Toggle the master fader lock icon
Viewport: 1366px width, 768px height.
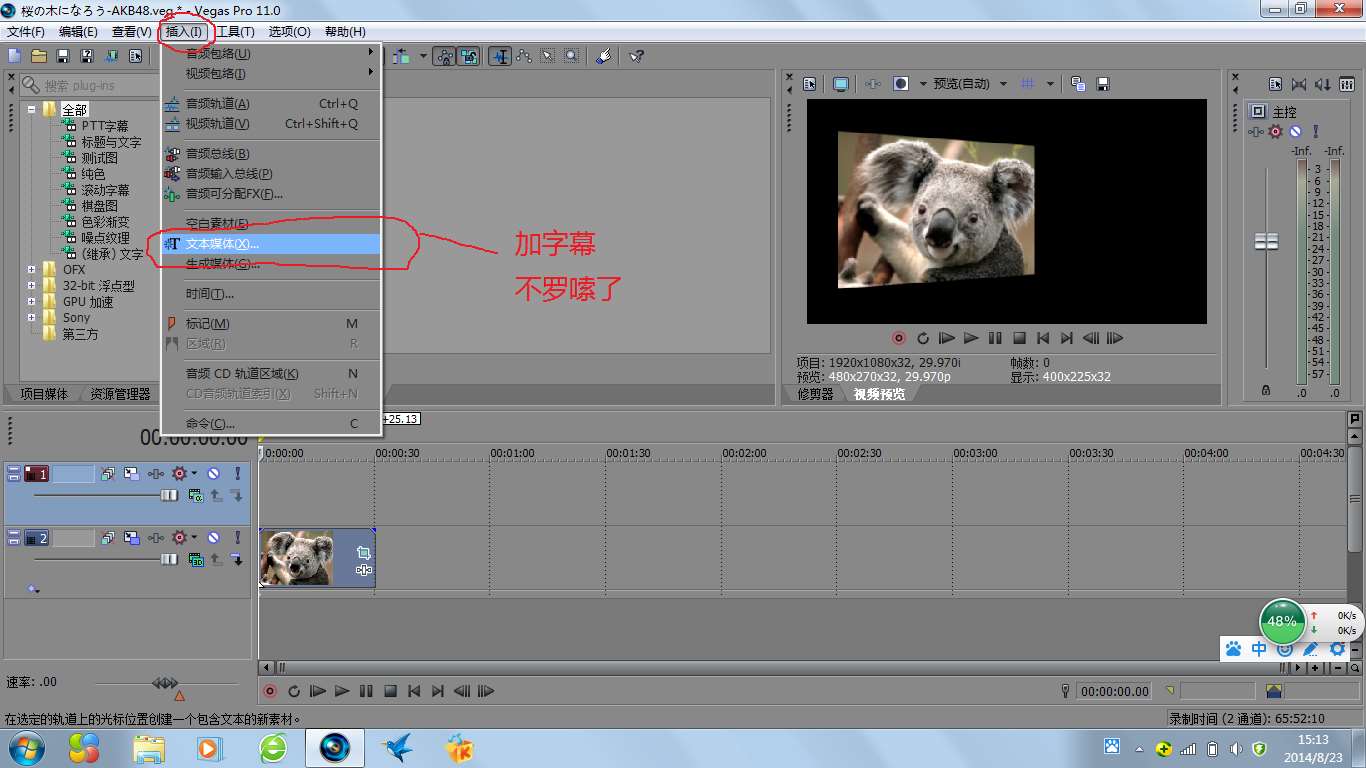pos(1267,391)
